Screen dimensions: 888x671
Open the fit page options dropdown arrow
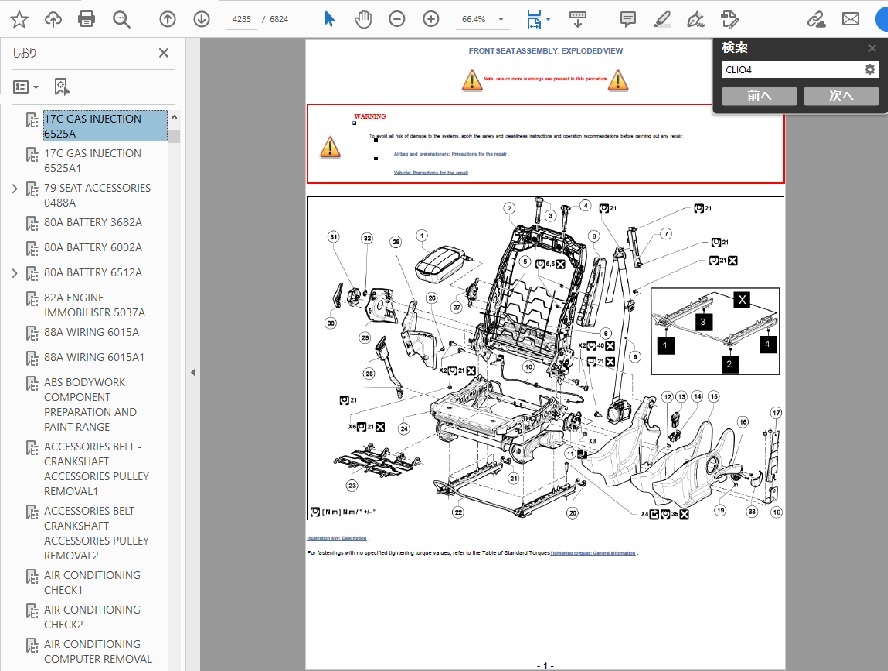tap(548, 20)
